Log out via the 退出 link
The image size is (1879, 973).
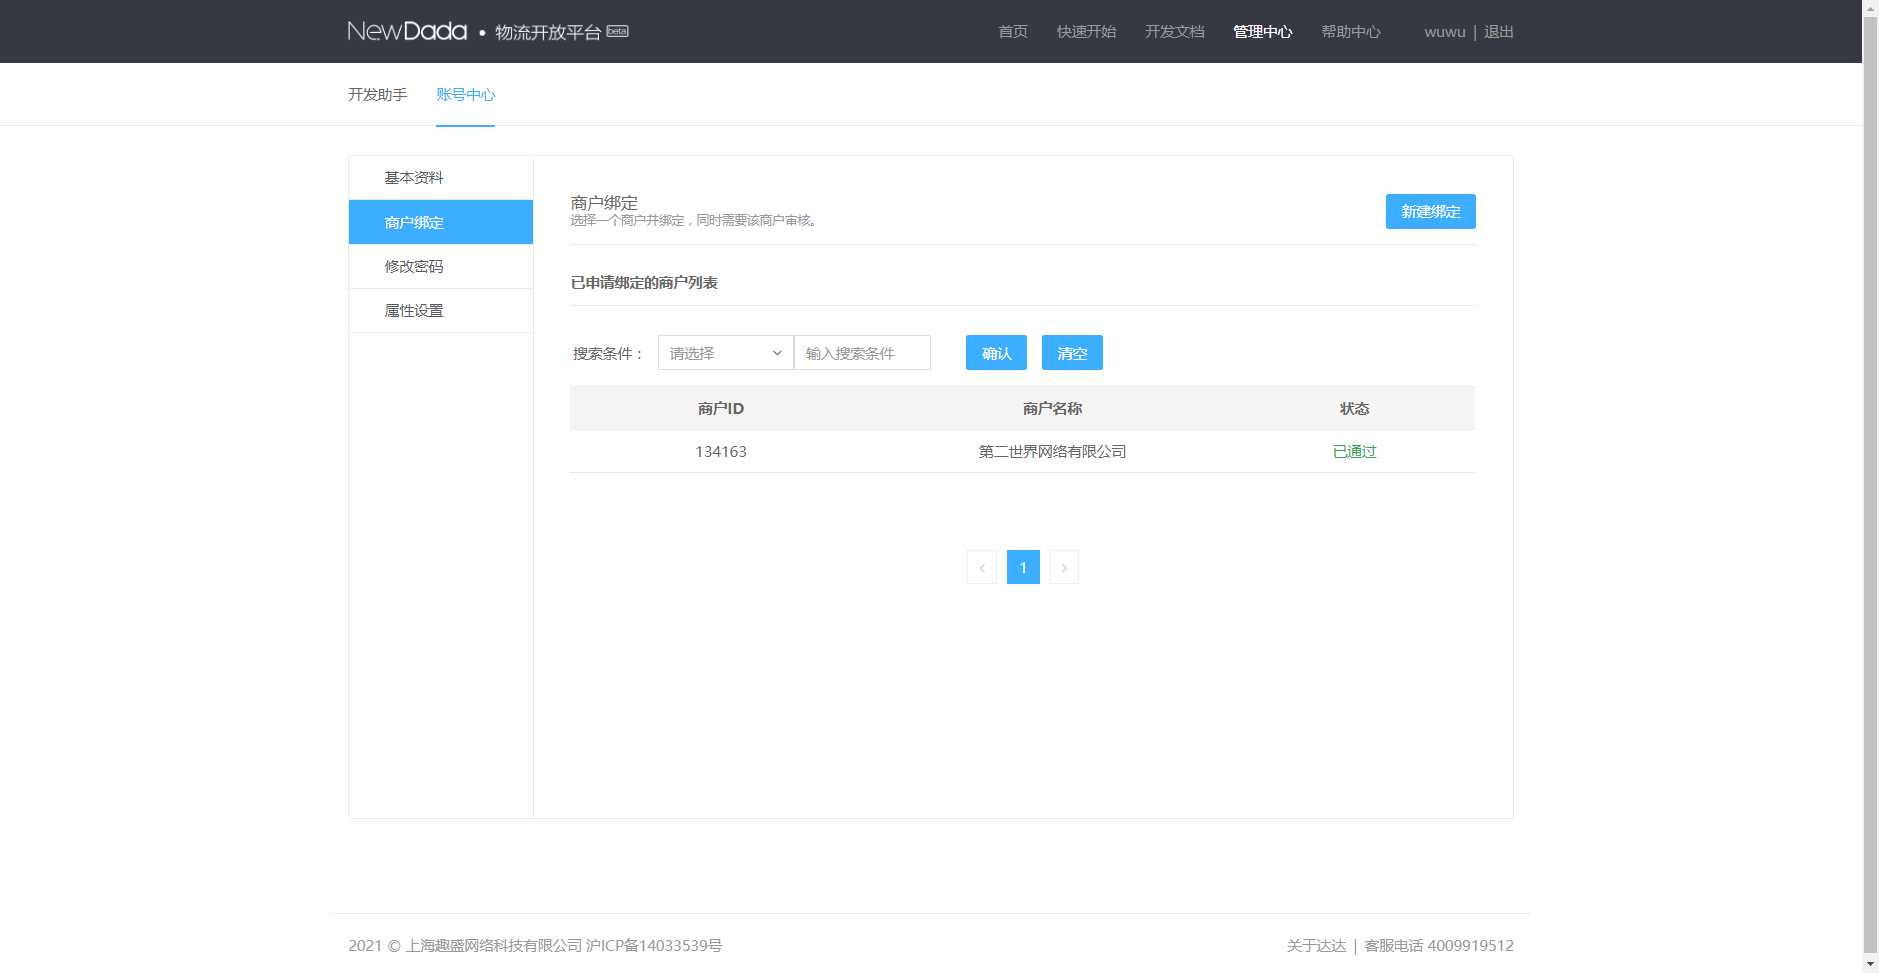(x=1498, y=32)
